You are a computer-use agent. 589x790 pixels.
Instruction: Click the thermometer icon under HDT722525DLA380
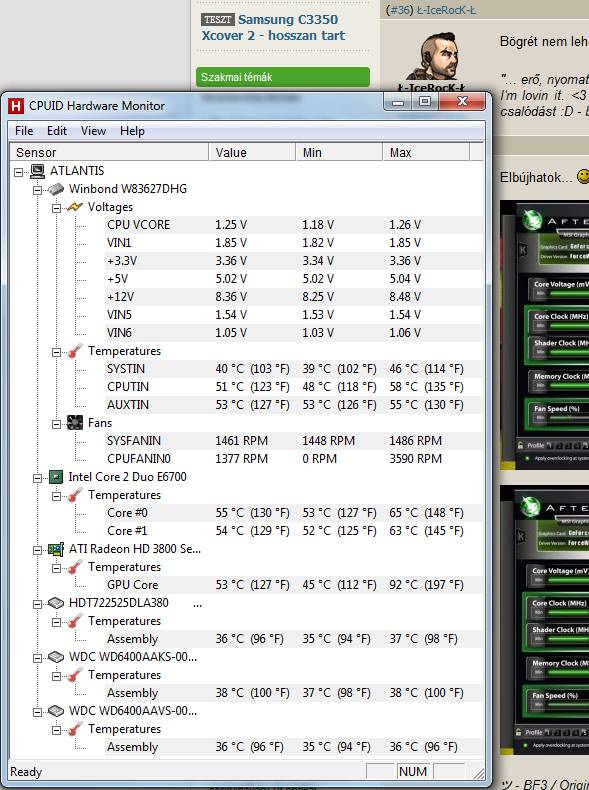pyautogui.click(x=75, y=621)
